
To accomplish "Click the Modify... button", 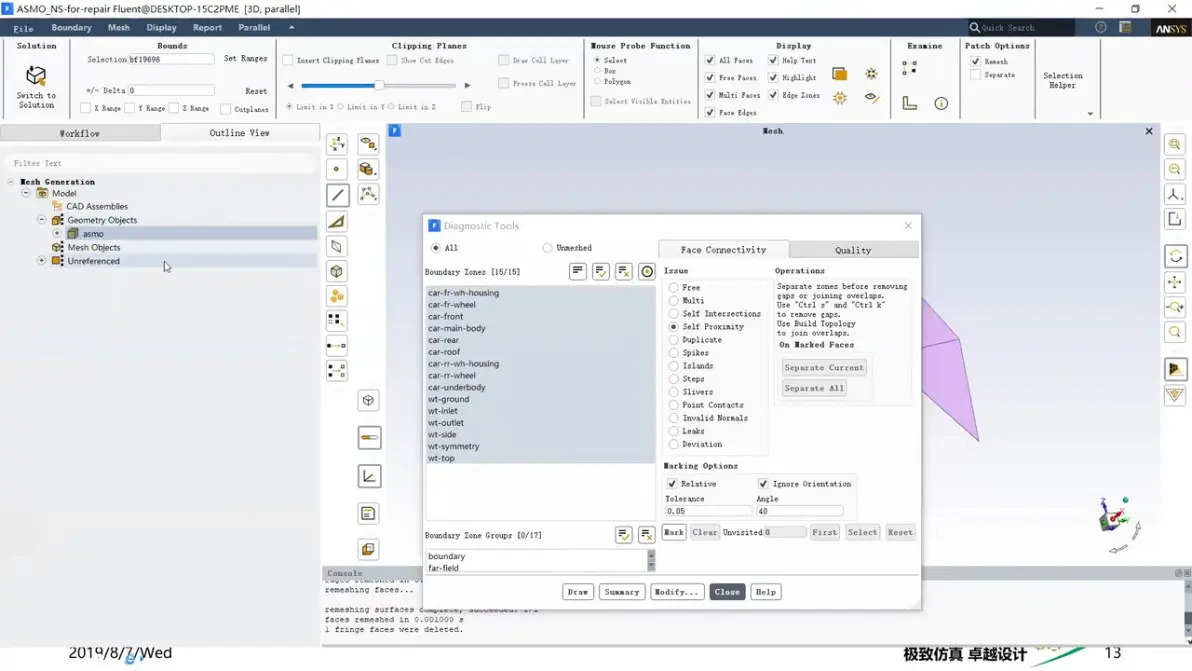I will pyautogui.click(x=676, y=592).
